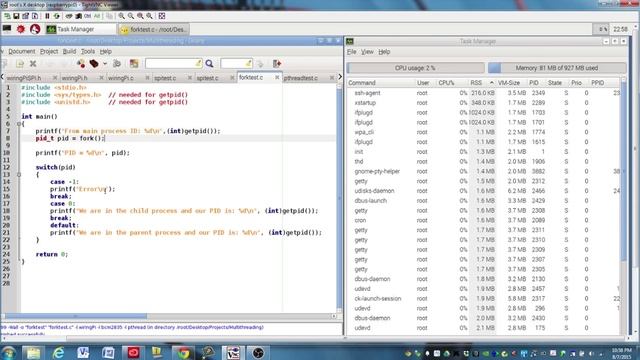Toggle the Alt key button in TightVNC toolbar
Viewport: 640px width, 360px height.
(97, 16)
